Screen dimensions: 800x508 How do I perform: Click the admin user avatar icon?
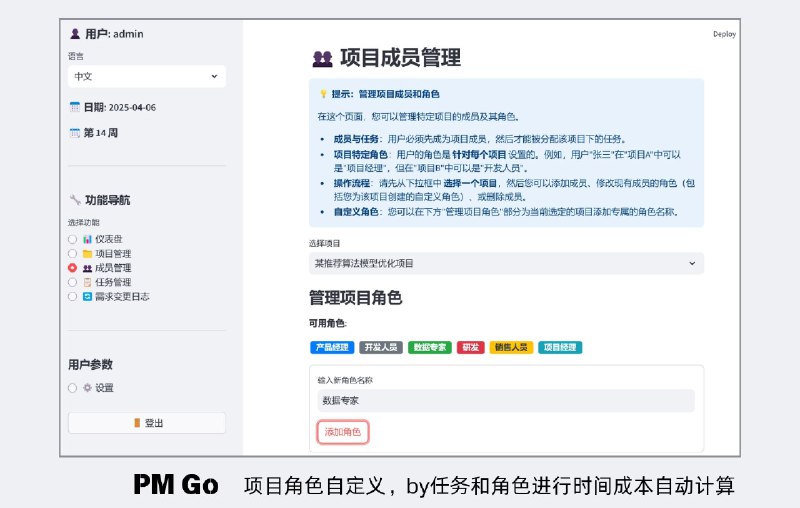point(75,34)
